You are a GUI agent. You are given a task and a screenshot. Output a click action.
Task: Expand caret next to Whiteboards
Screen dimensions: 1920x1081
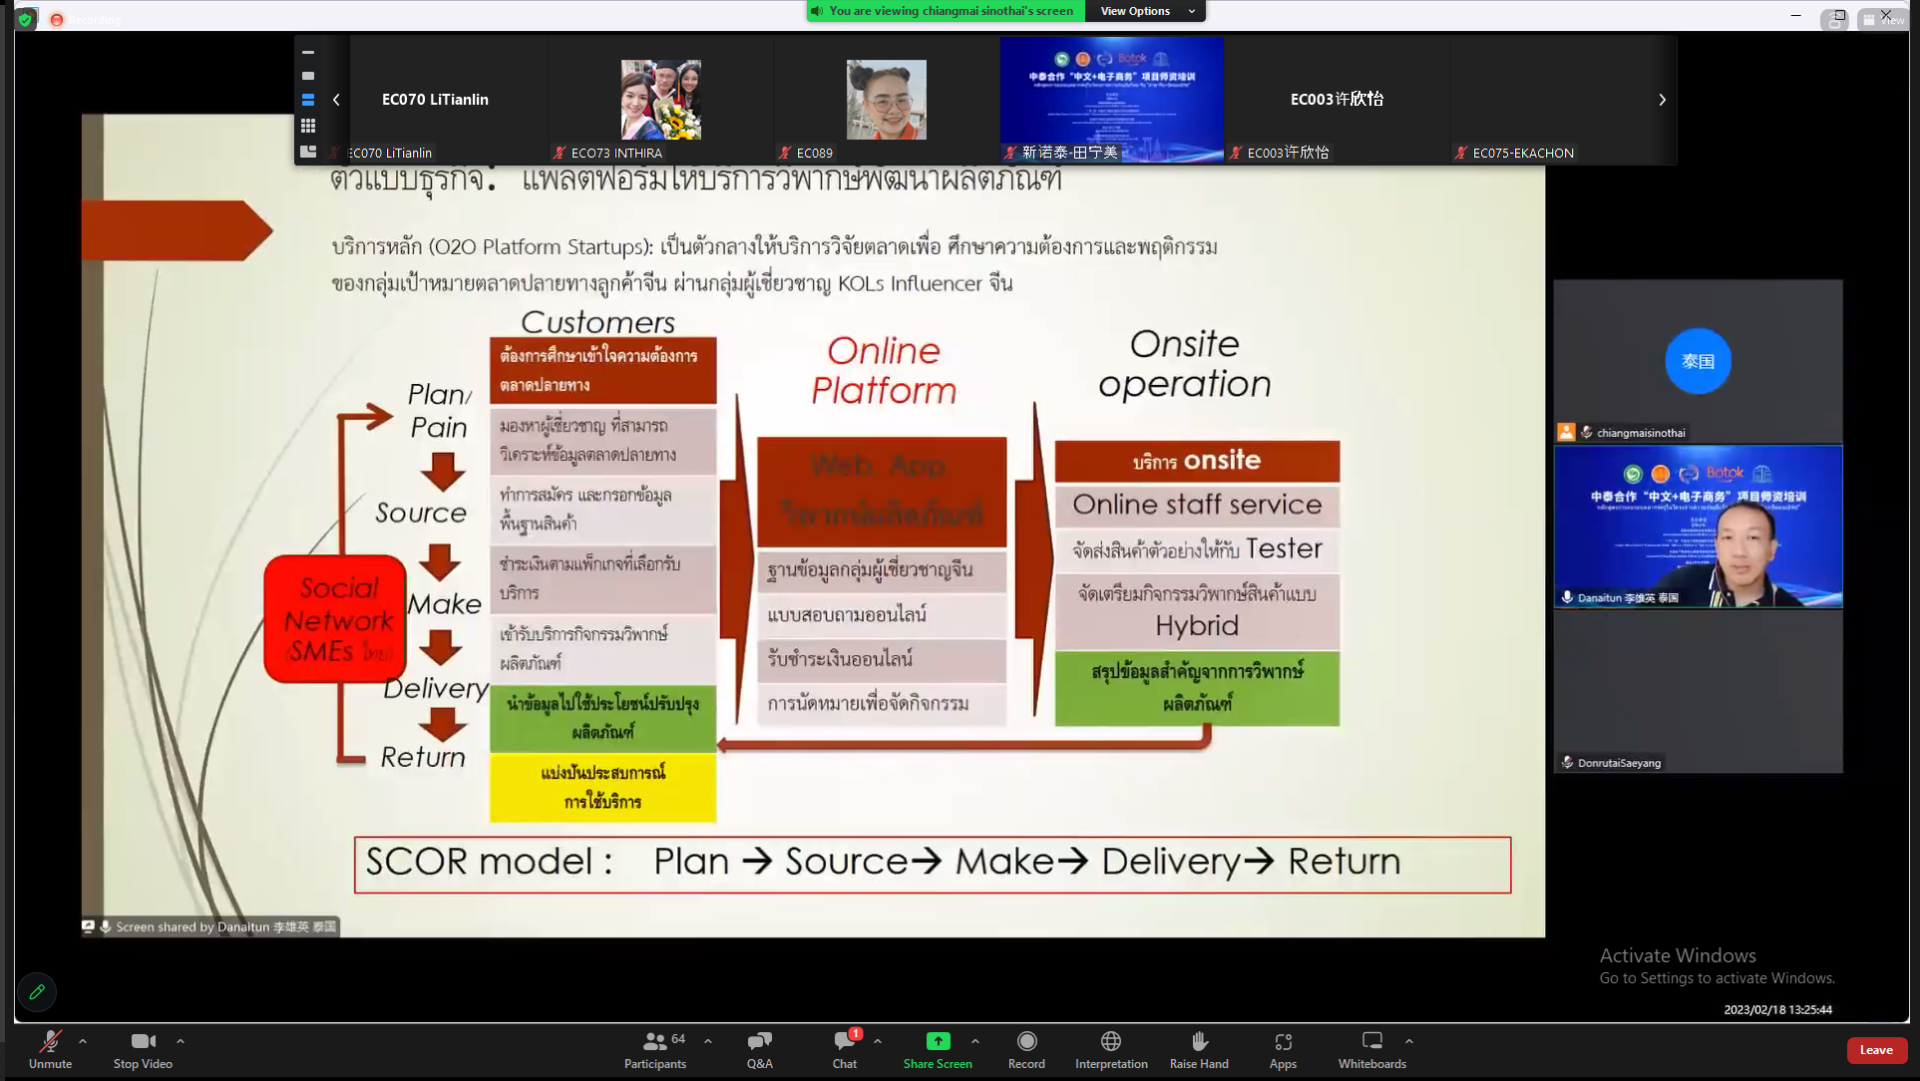(1409, 1041)
